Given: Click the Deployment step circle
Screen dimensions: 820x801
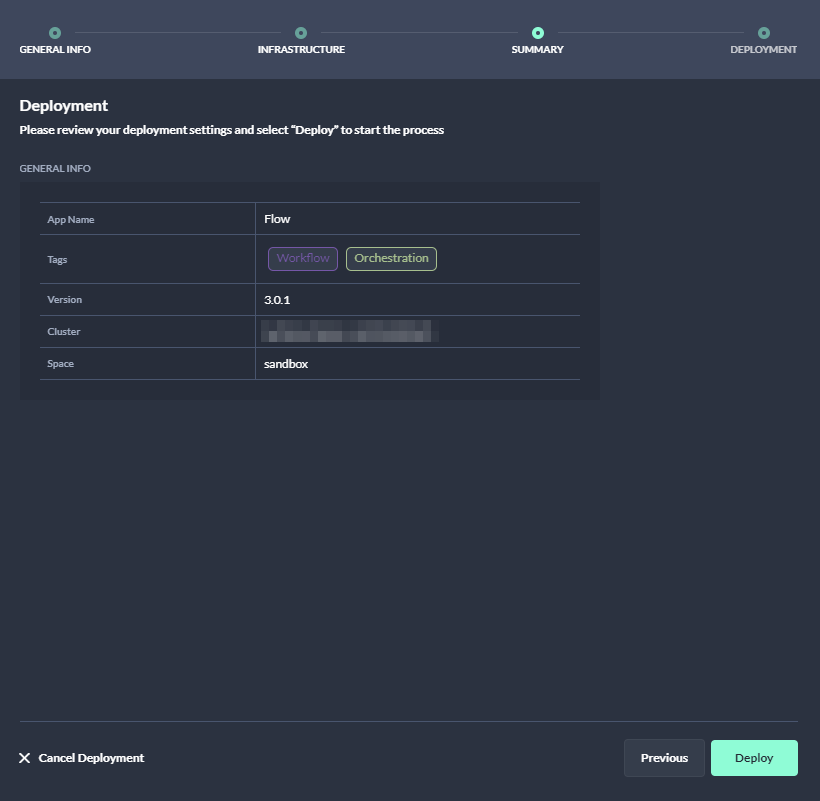Looking at the screenshot, I should [x=764, y=33].
